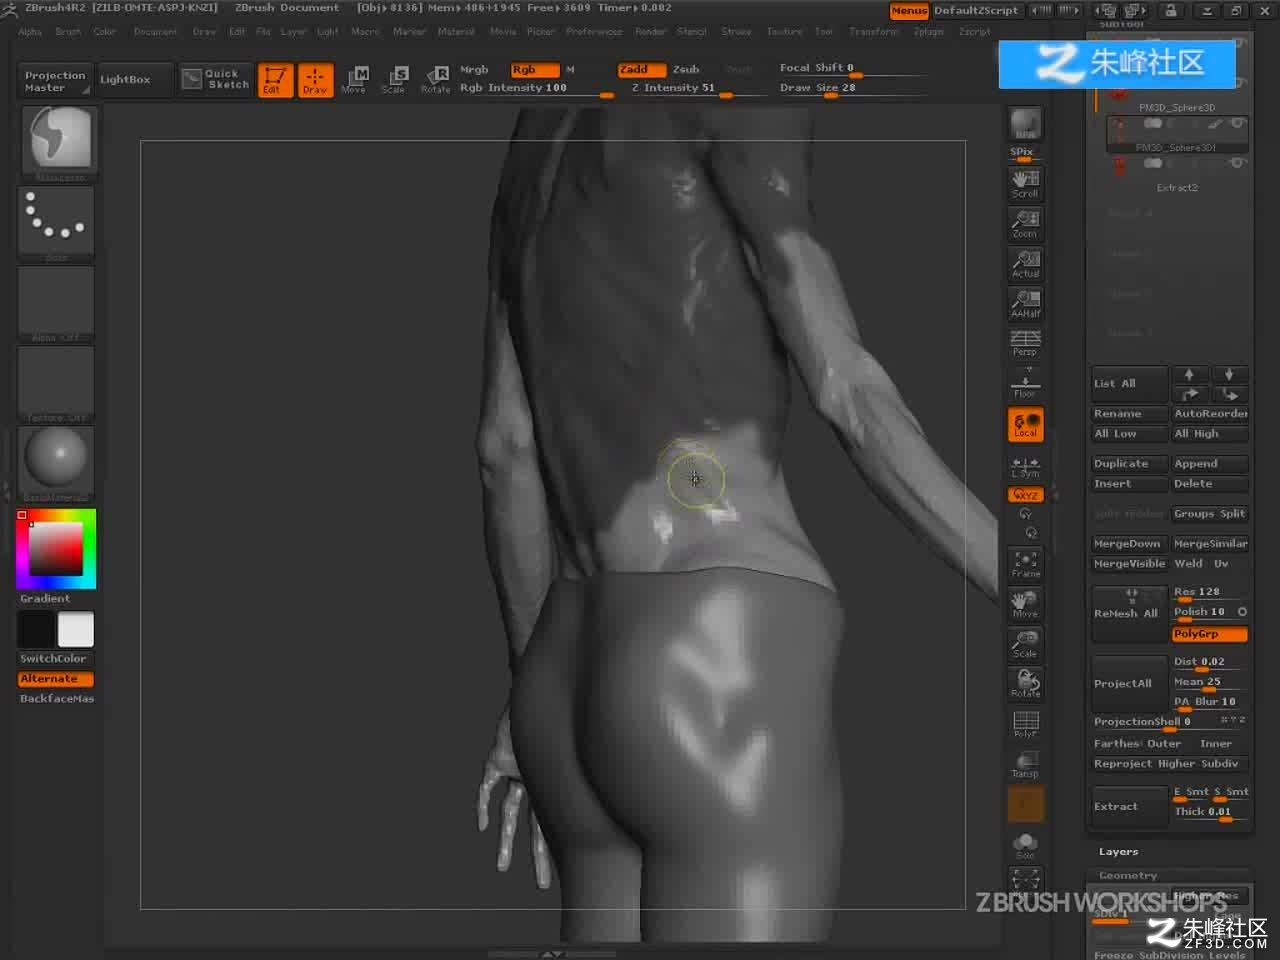
Task: Toggle Local transformations button
Action: point(1025,425)
